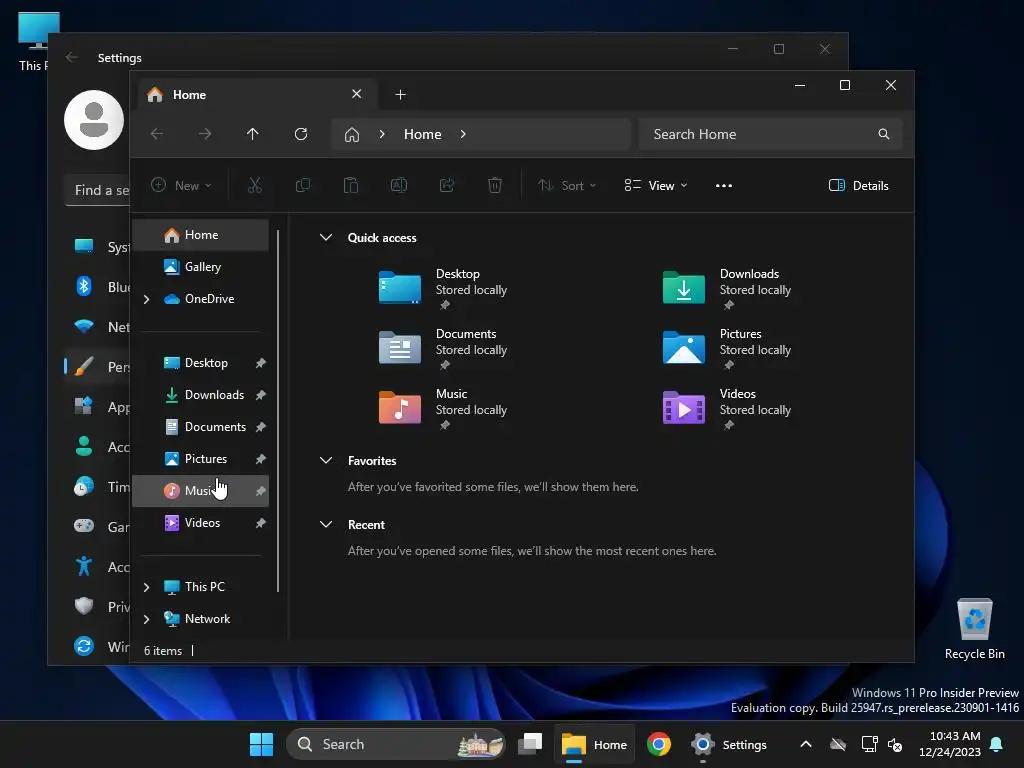Click the Rename icon in toolbar
This screenshot has height=768, width=1024.
click(x=398, y=185)
